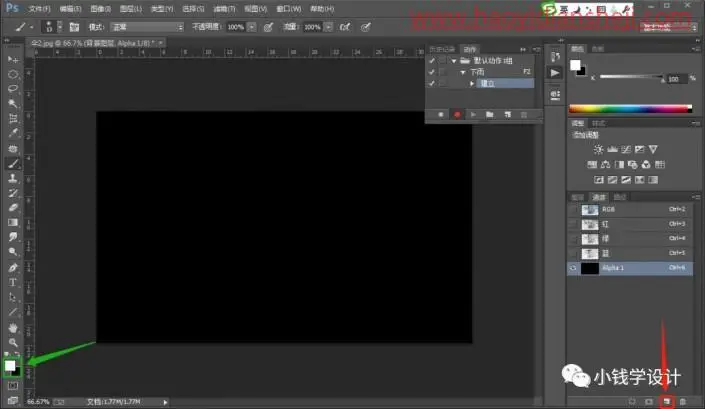Collapse the 默认动作 set triangle
The image size is (705, 409).
pyautogui.click(x=454, y=60)
